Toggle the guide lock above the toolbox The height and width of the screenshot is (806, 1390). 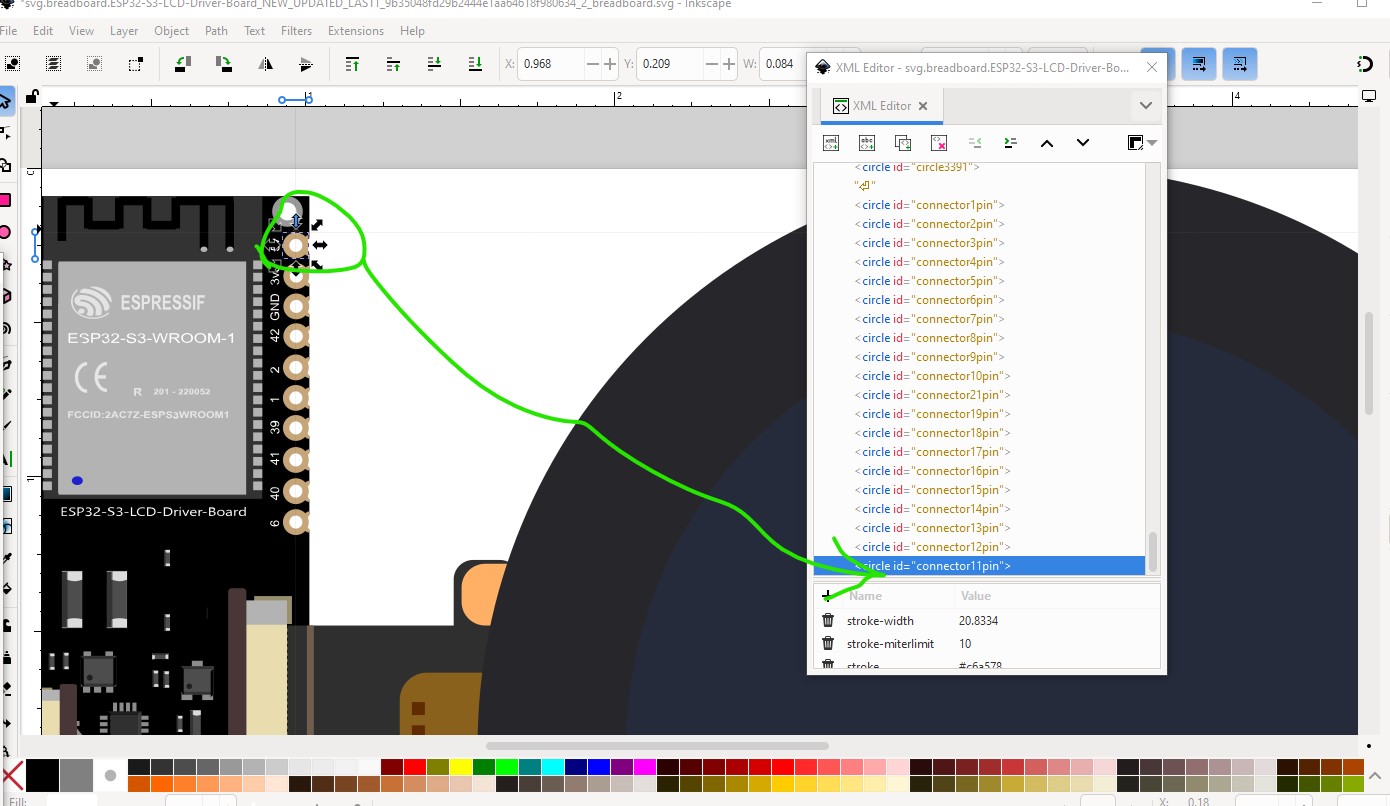tap(32, 96)
